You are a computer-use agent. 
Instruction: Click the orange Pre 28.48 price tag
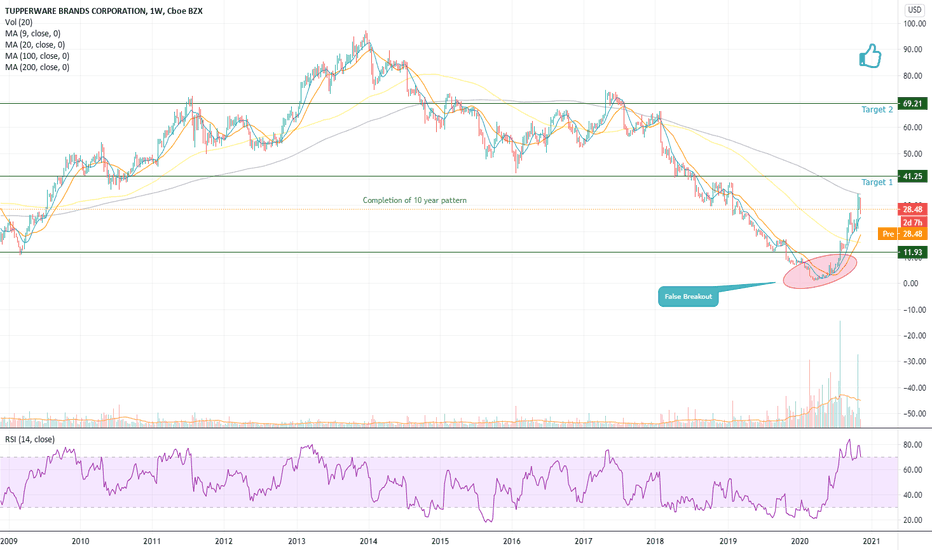pos(902,234)
